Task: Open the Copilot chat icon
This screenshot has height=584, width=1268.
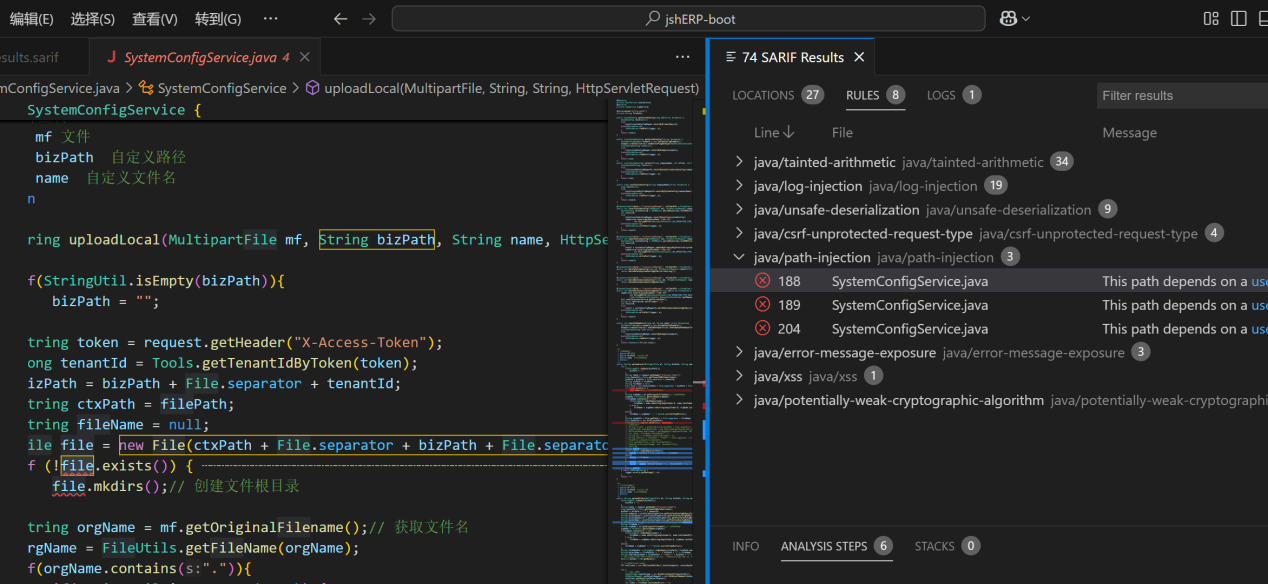Action: [1008, 19]
